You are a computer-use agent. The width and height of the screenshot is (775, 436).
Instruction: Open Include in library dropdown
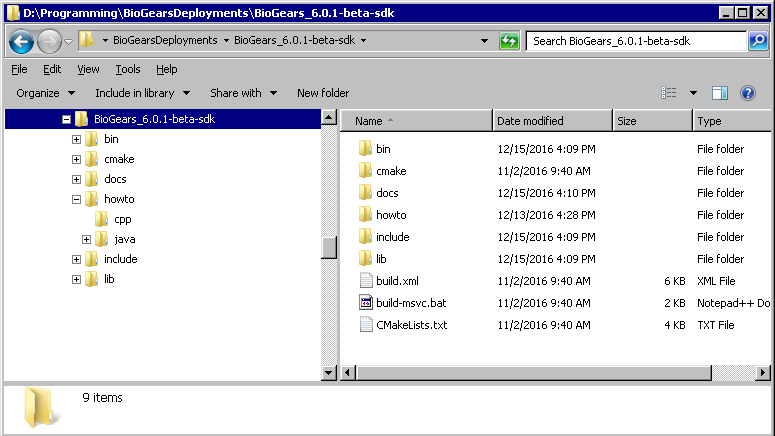pos(142,93)
